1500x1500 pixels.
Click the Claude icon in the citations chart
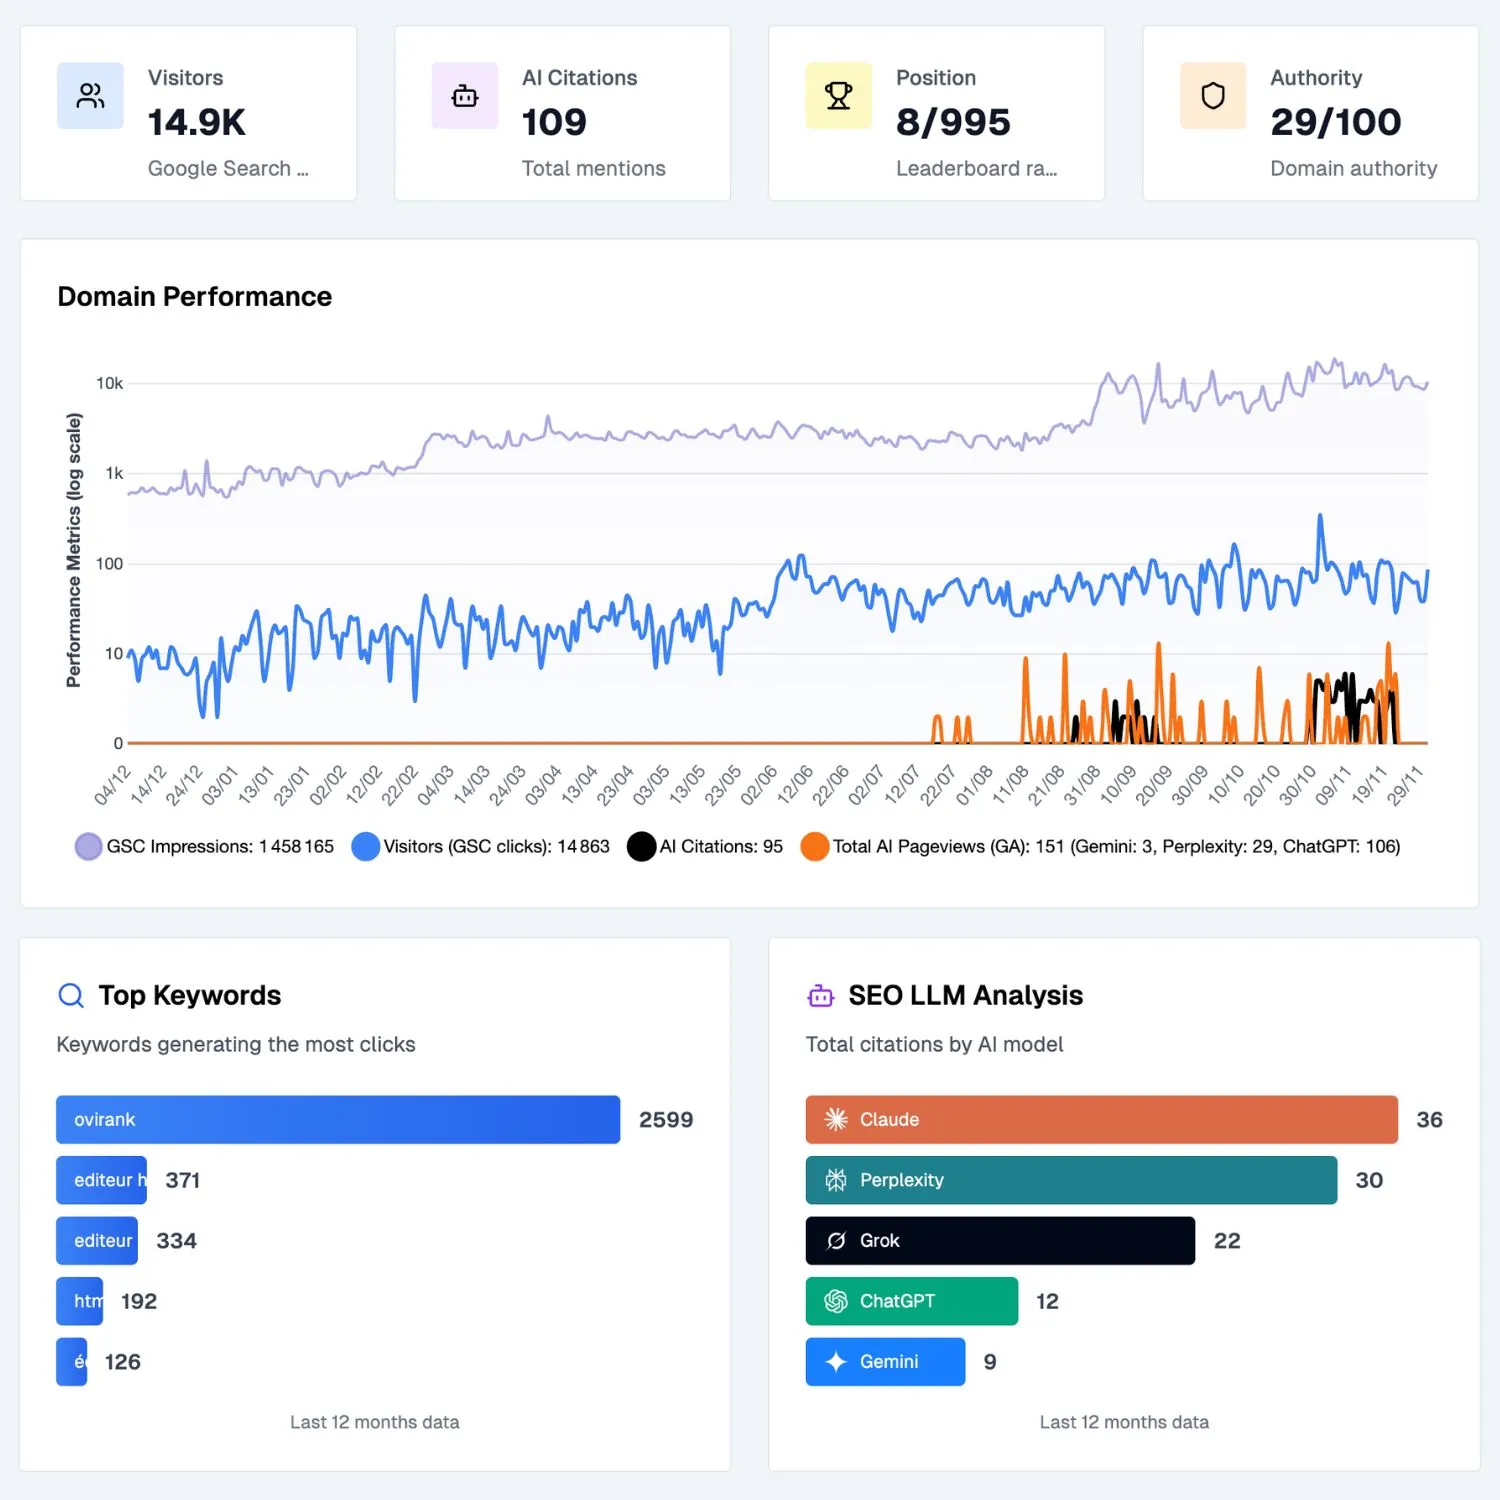(835, 1119)
